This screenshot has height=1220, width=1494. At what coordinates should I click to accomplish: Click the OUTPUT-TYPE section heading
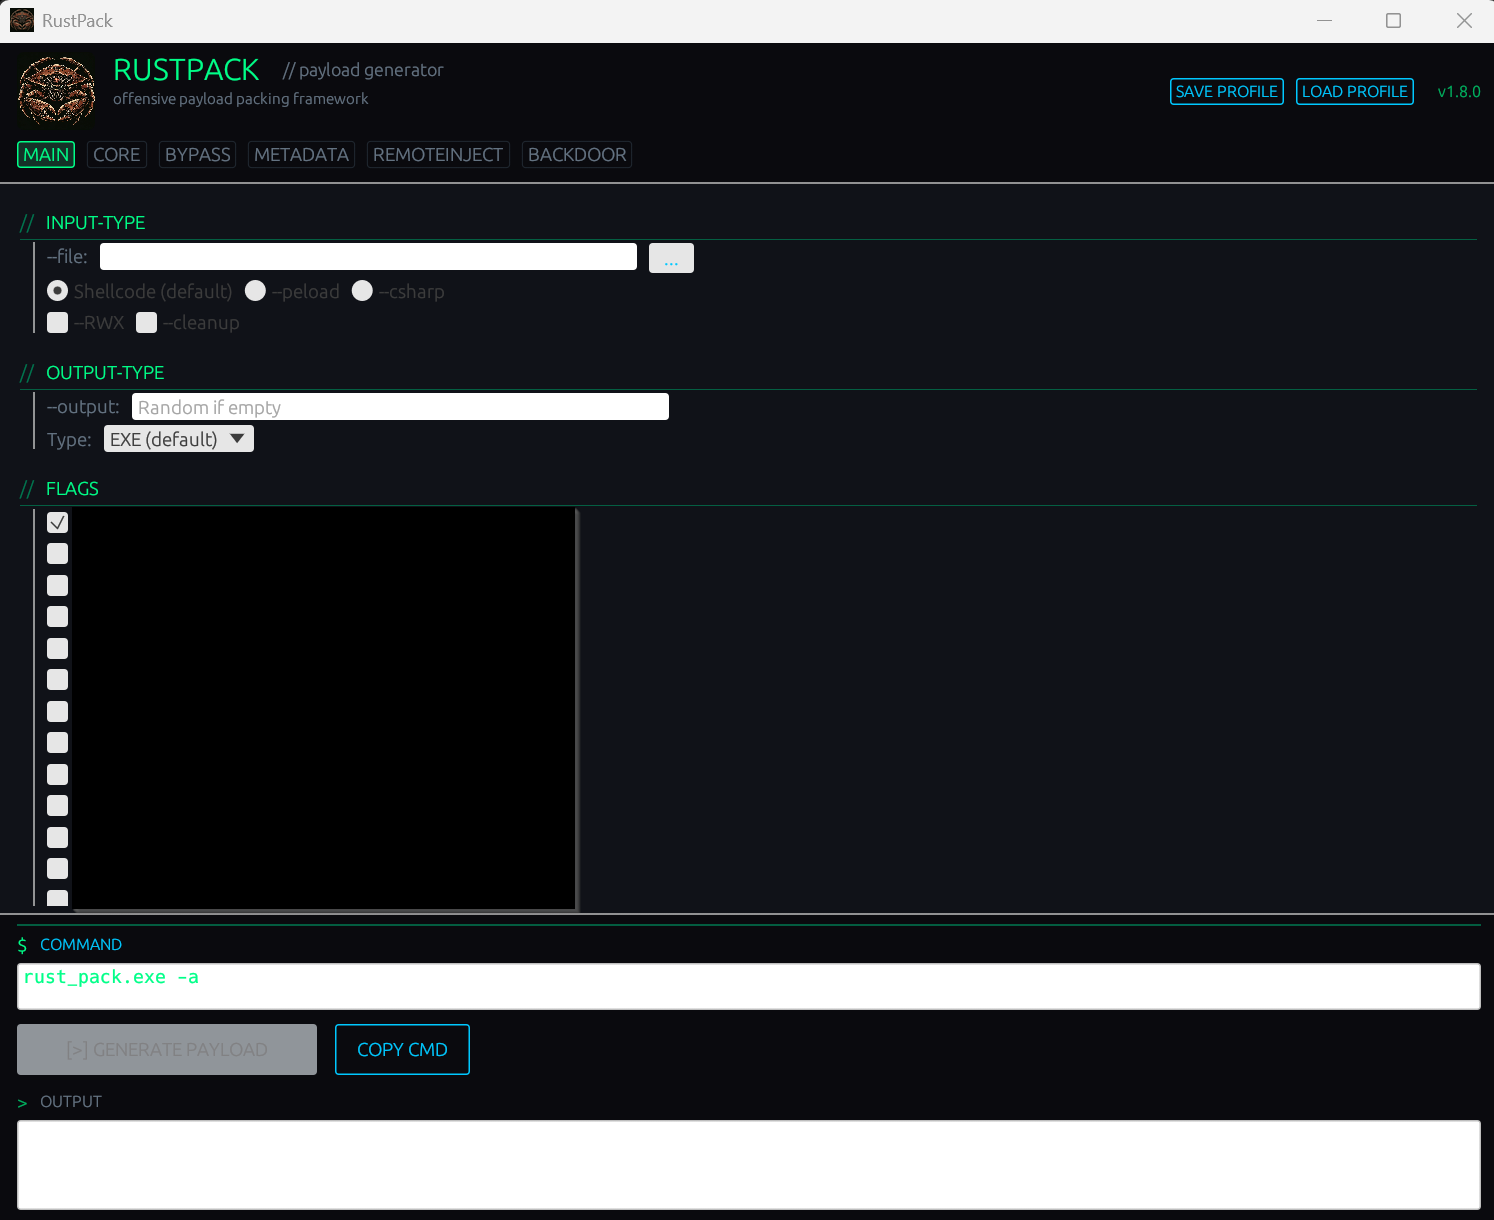[x=105, y=373]
